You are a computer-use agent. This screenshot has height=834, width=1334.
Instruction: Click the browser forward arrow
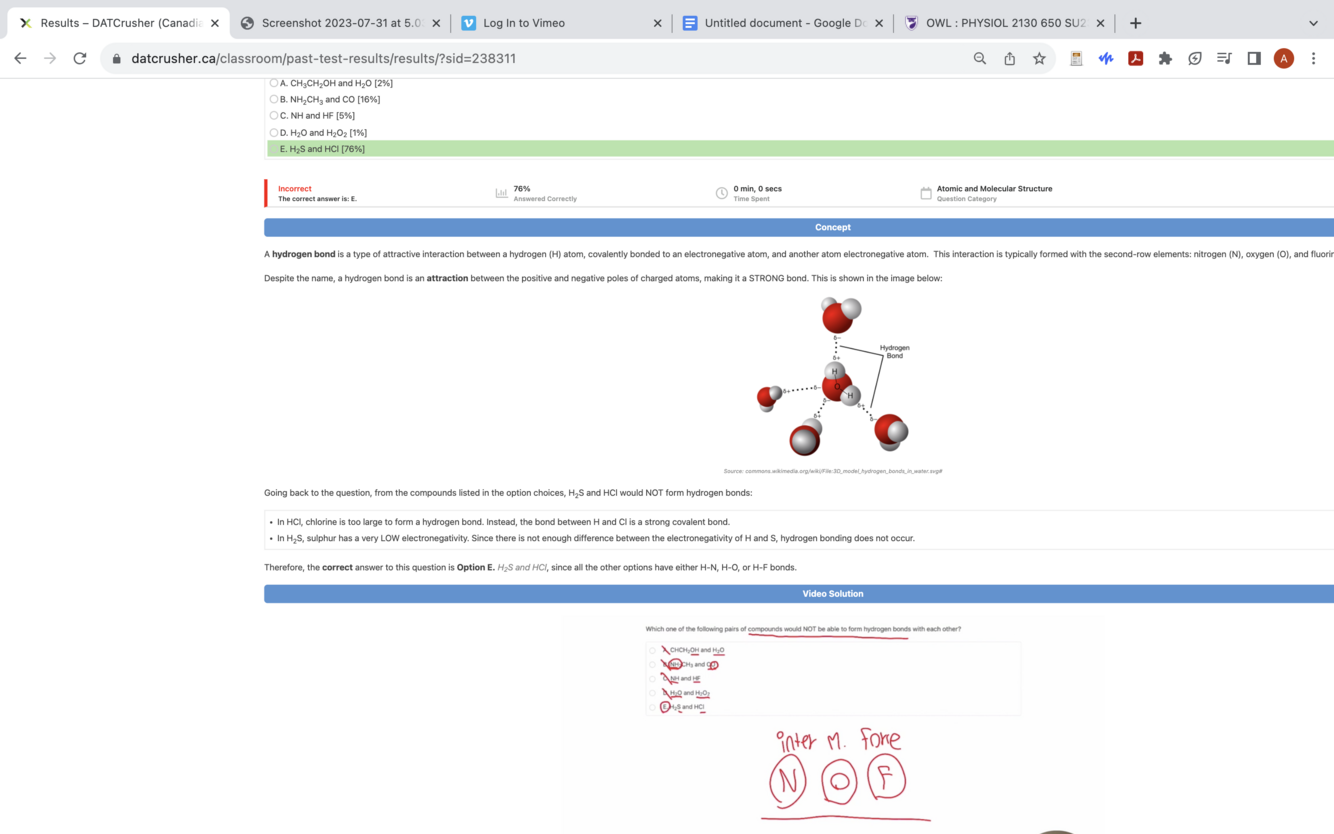pyautogui.click(x=50, y=58)
